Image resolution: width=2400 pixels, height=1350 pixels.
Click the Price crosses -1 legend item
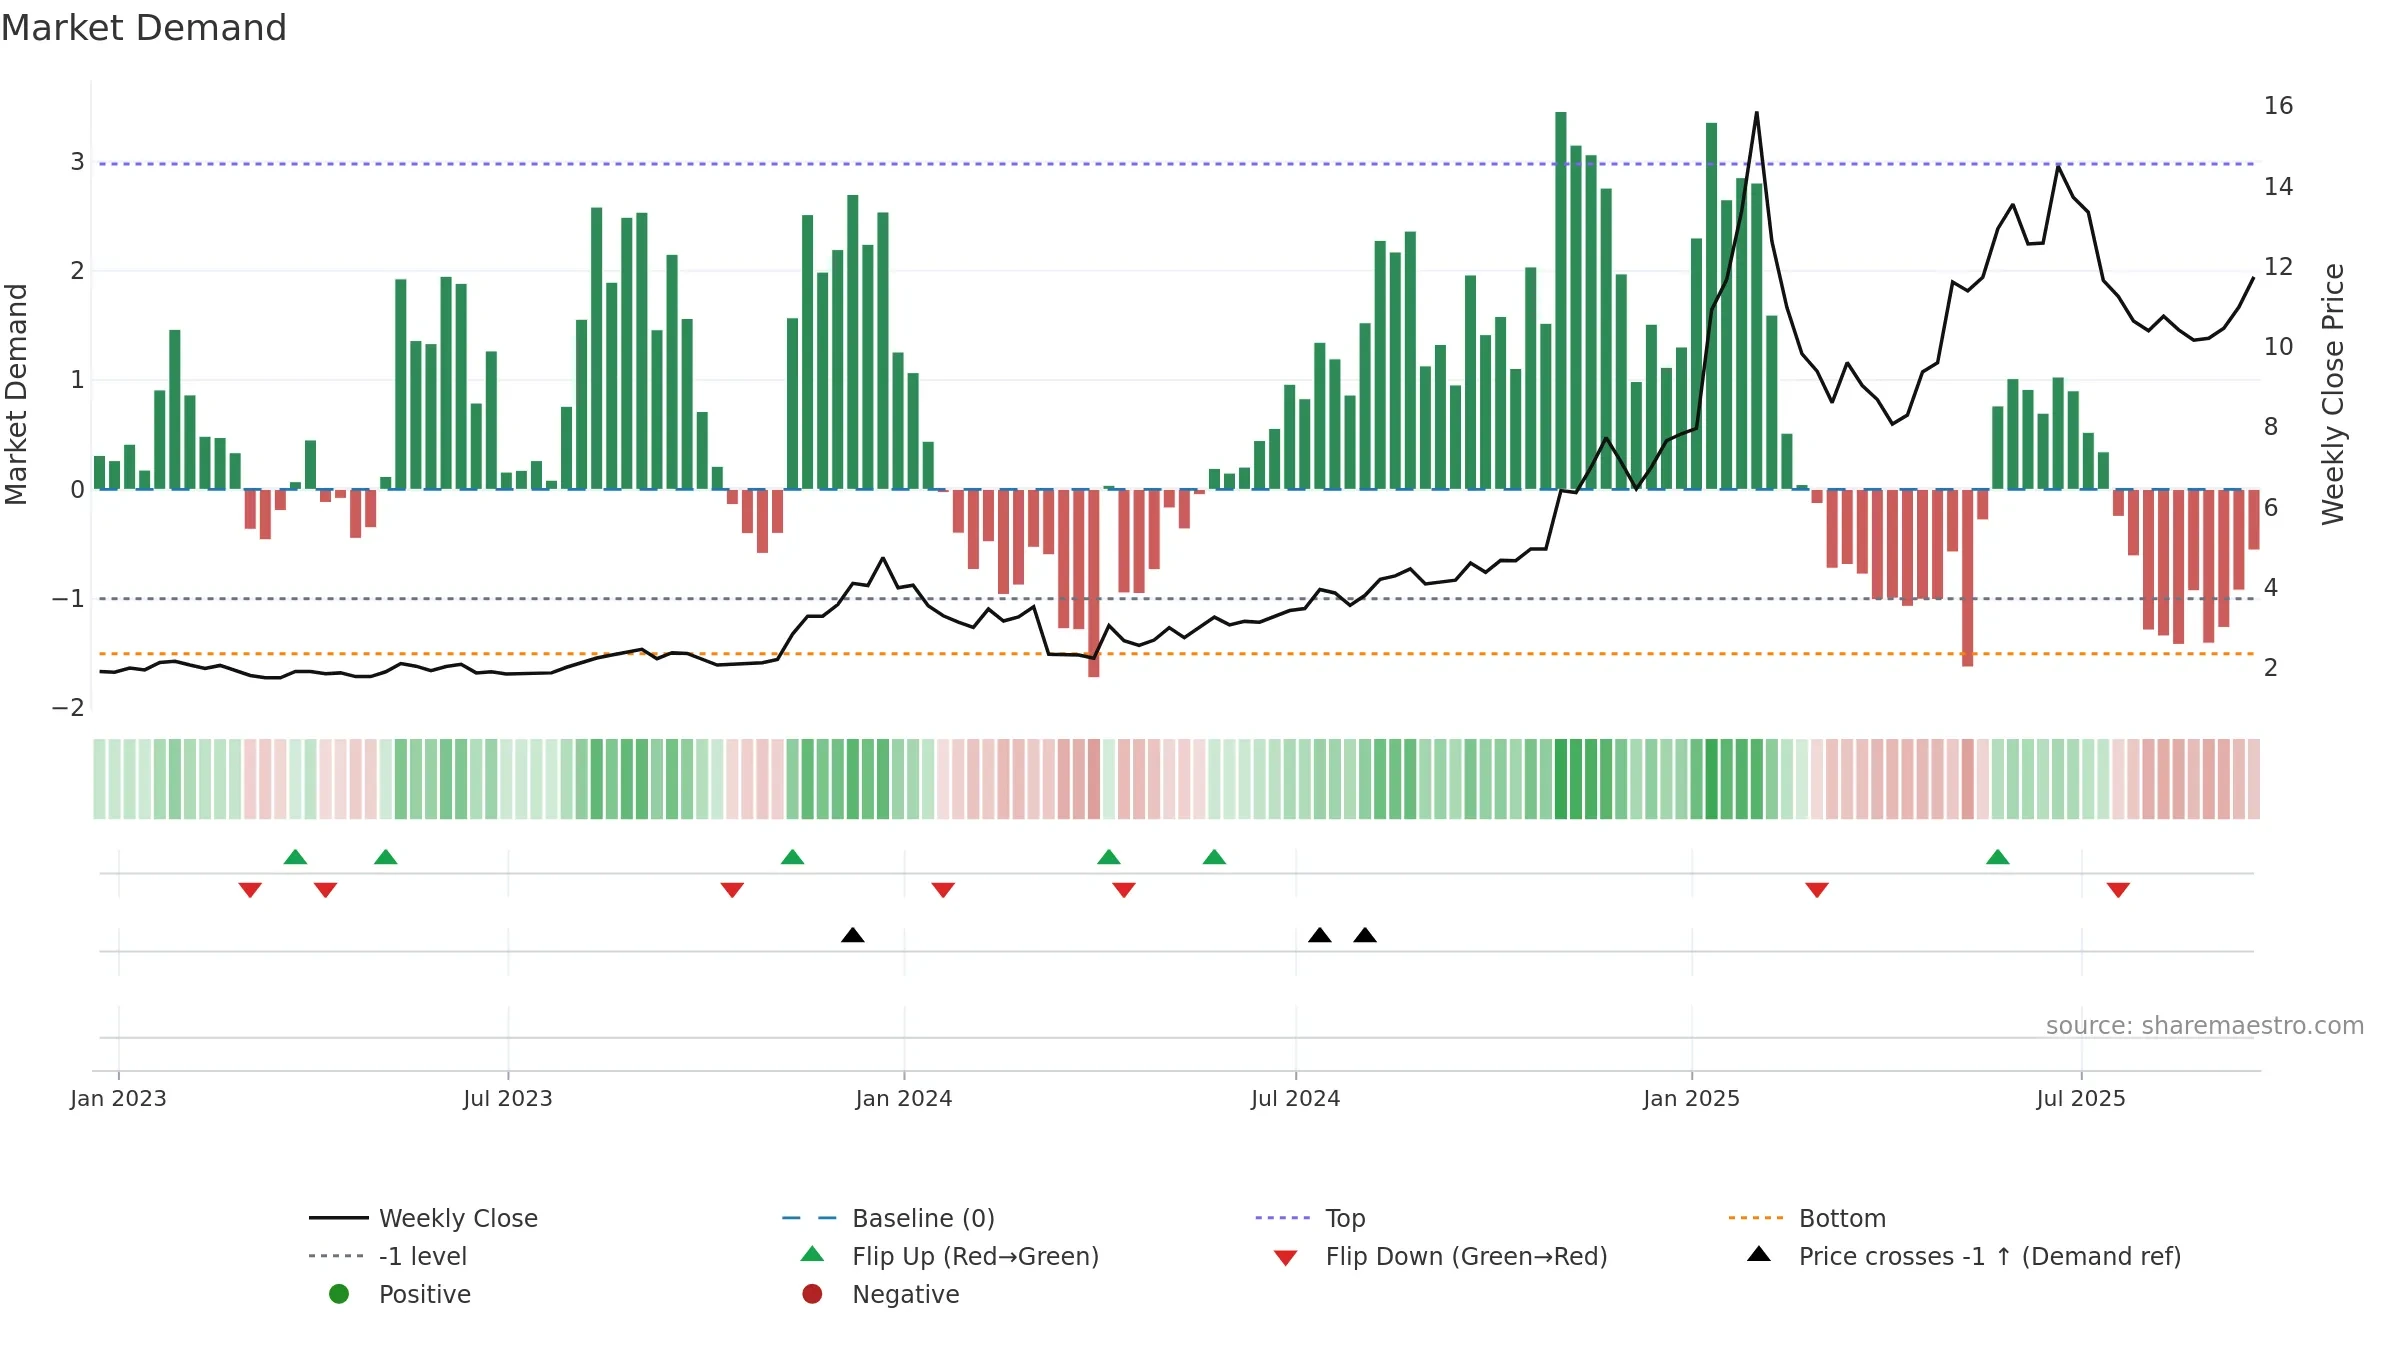point(1964,1256)
